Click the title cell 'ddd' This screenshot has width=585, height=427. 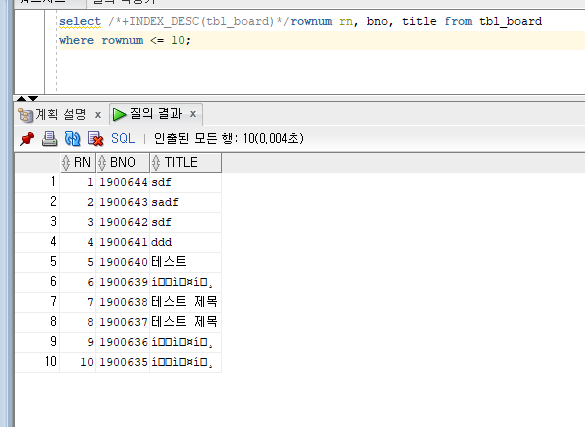coord(186,242)
